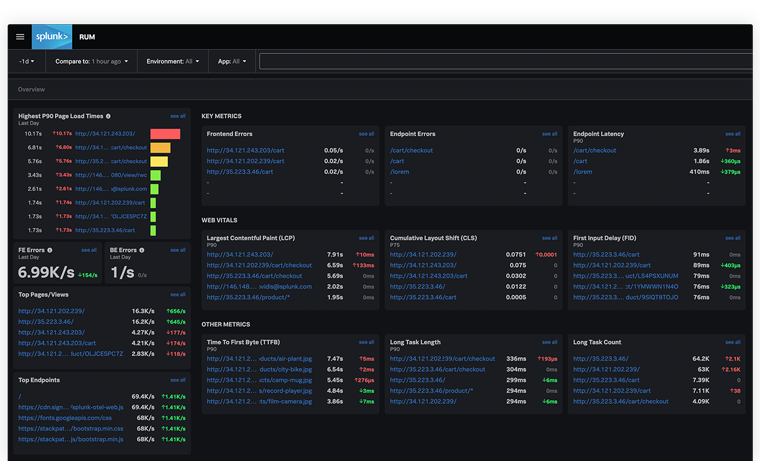Open the App All dropdown
Screen dimensions: 760x461
pyautogui.click(x=232, y=62)
